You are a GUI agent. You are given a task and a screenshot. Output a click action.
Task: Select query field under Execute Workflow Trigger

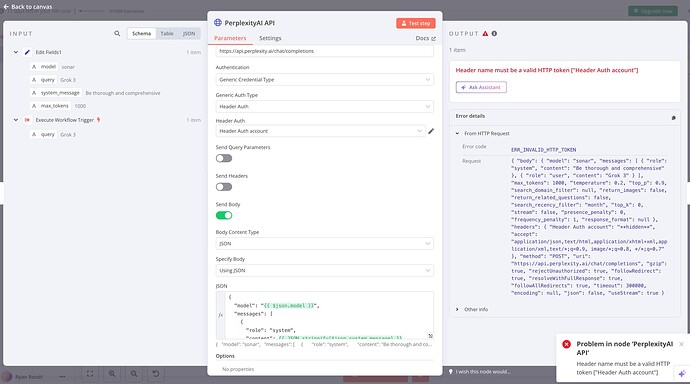coord(44,135)
